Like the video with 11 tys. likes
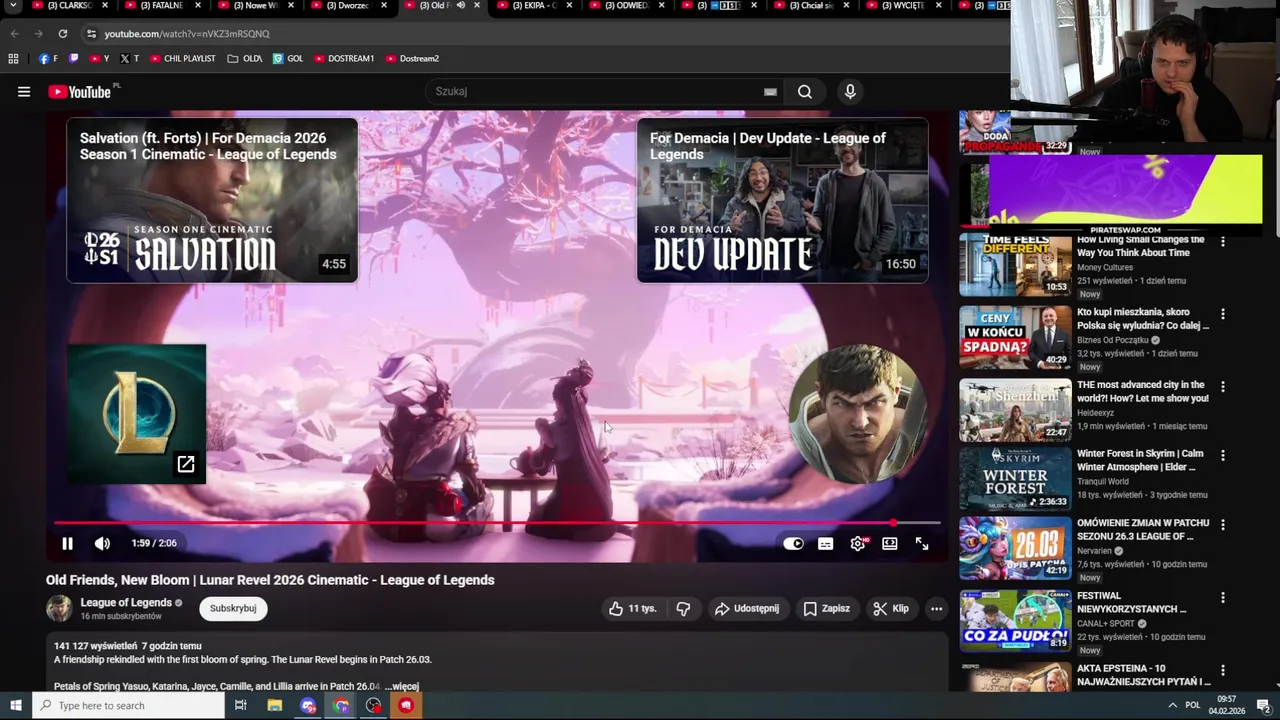Image resolution: width=1280 pixels, height=720 pixels. [633, 608]
